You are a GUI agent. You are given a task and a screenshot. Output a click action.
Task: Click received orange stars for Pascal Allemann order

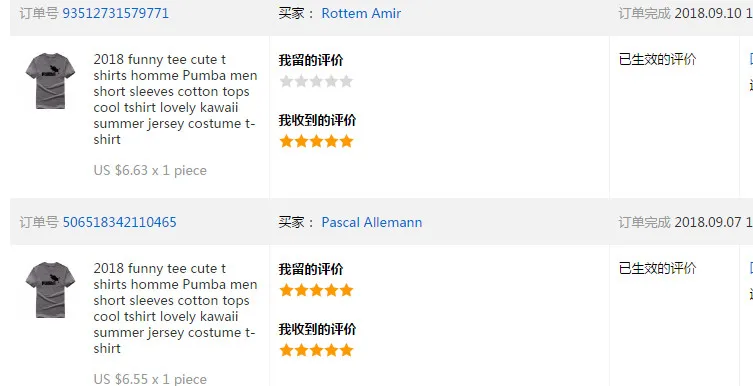[x=316, y=350]
